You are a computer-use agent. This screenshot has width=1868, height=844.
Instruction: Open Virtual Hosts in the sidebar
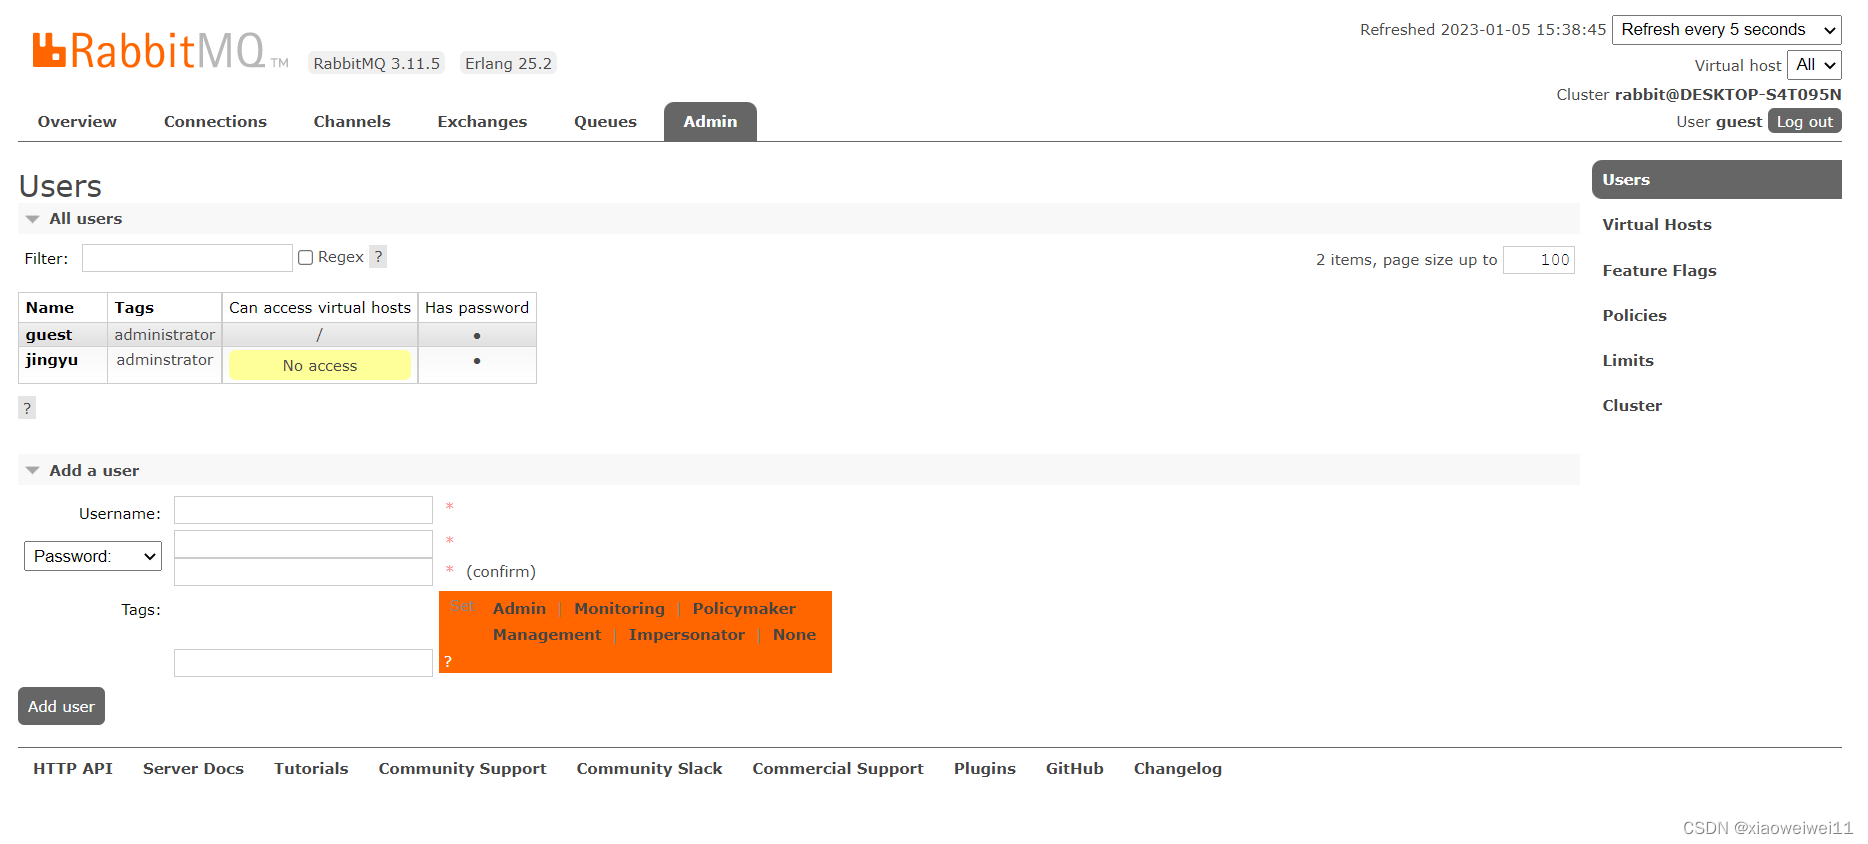point(1657,225)
